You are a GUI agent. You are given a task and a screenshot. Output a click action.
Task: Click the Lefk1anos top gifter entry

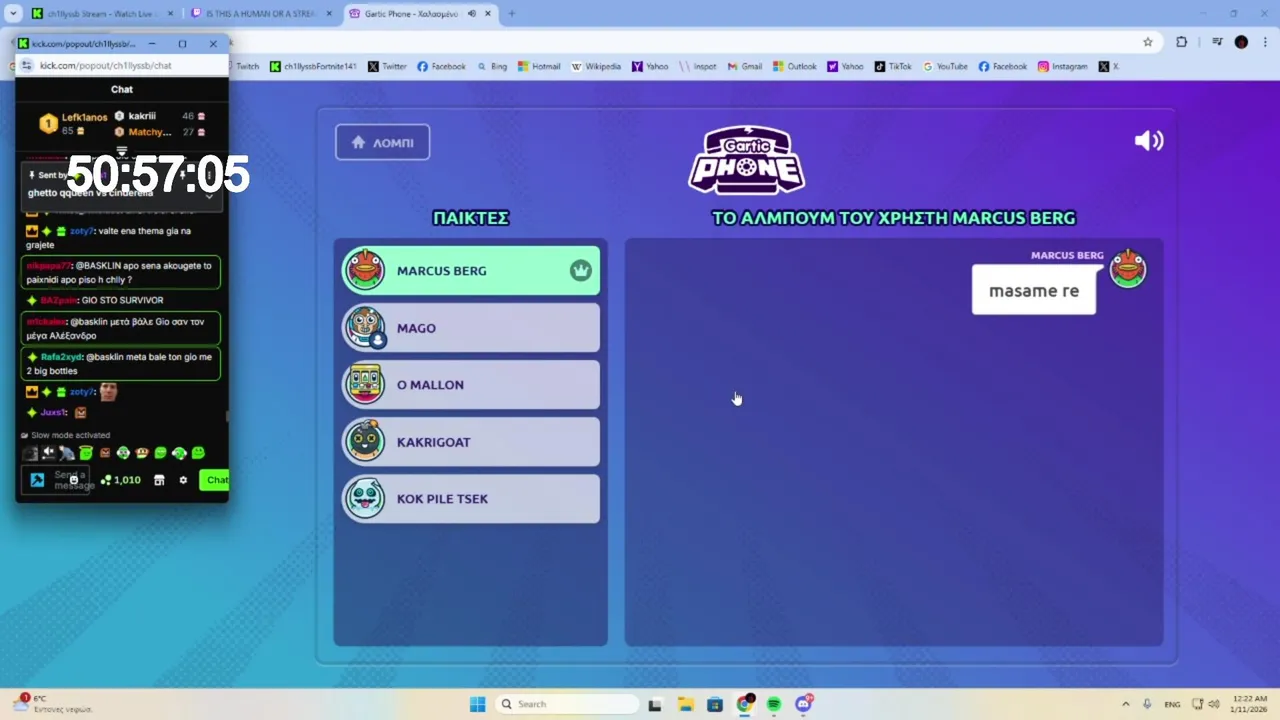click(73, 123)
